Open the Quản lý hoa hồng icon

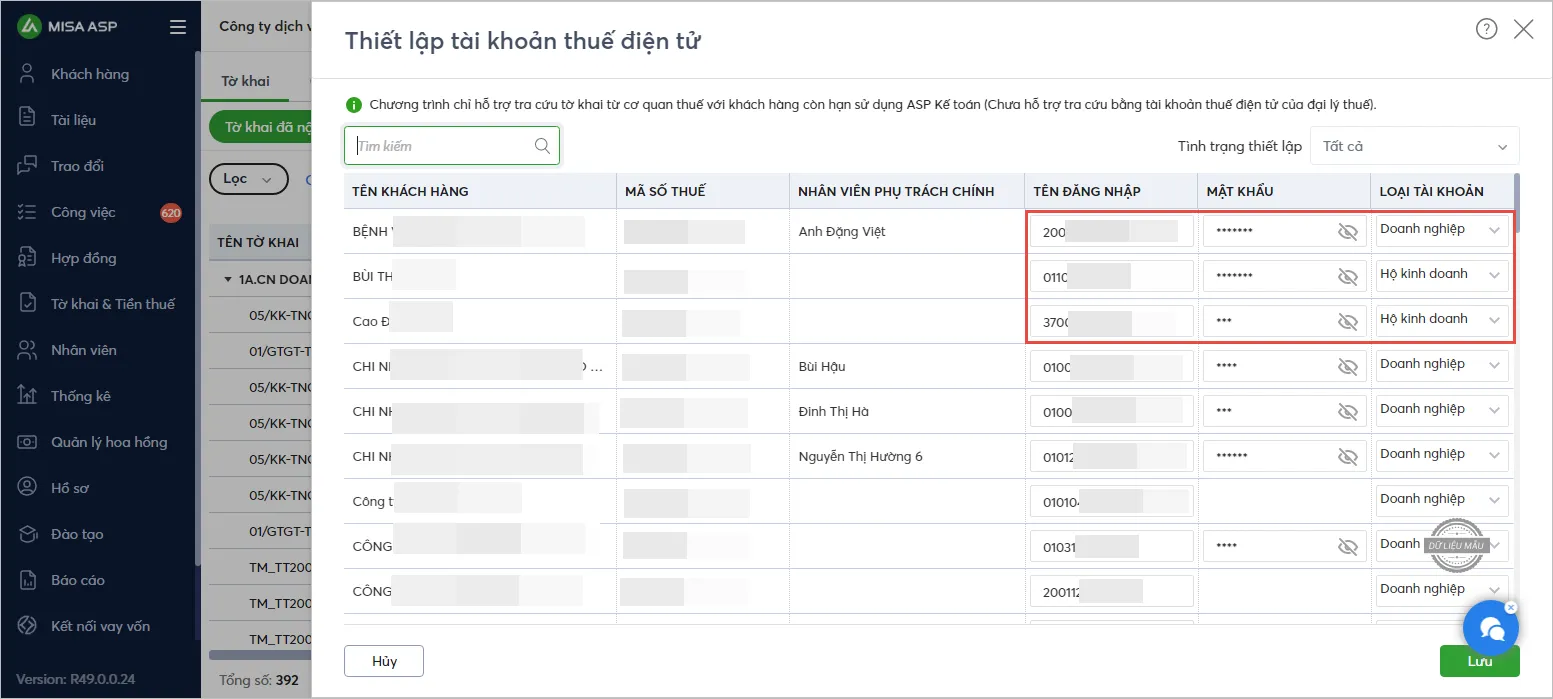(x=28, y=442)
